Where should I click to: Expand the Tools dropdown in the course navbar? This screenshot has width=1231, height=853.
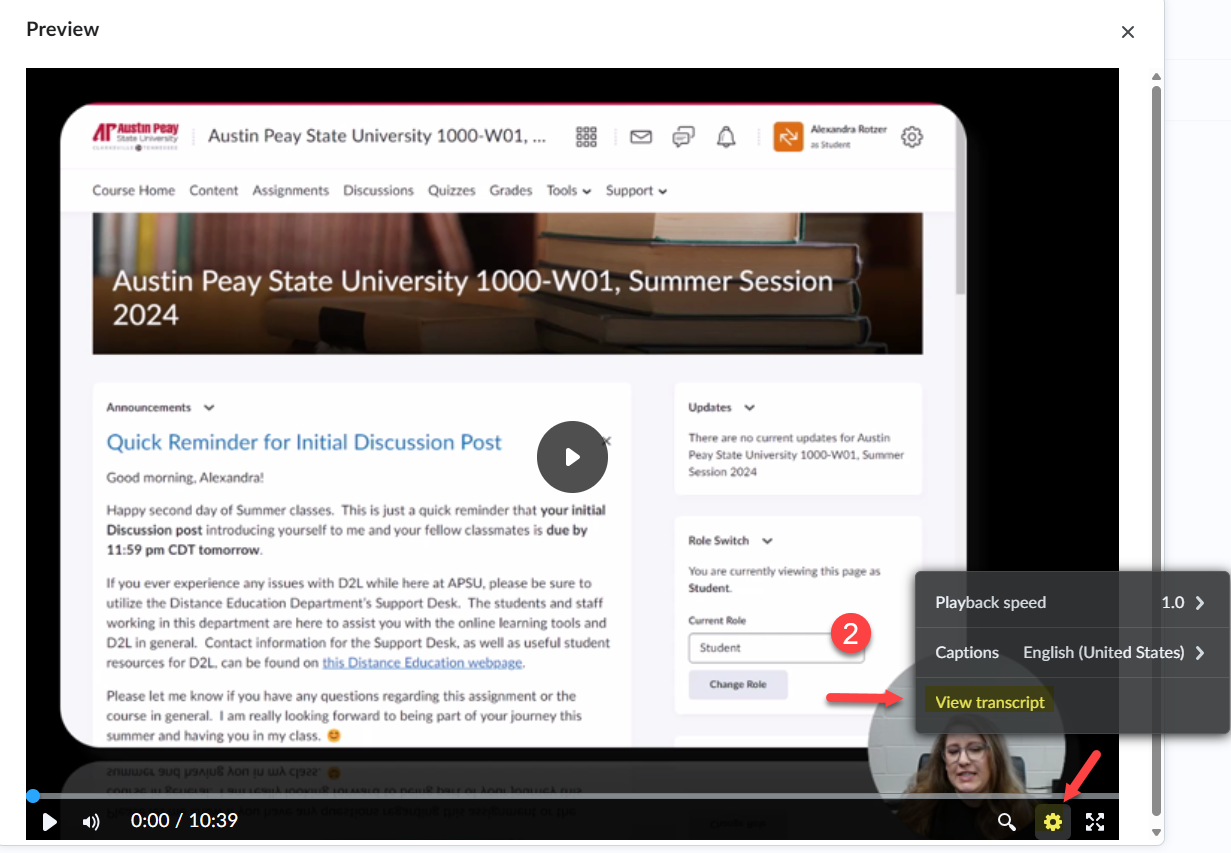coord(568,190)
